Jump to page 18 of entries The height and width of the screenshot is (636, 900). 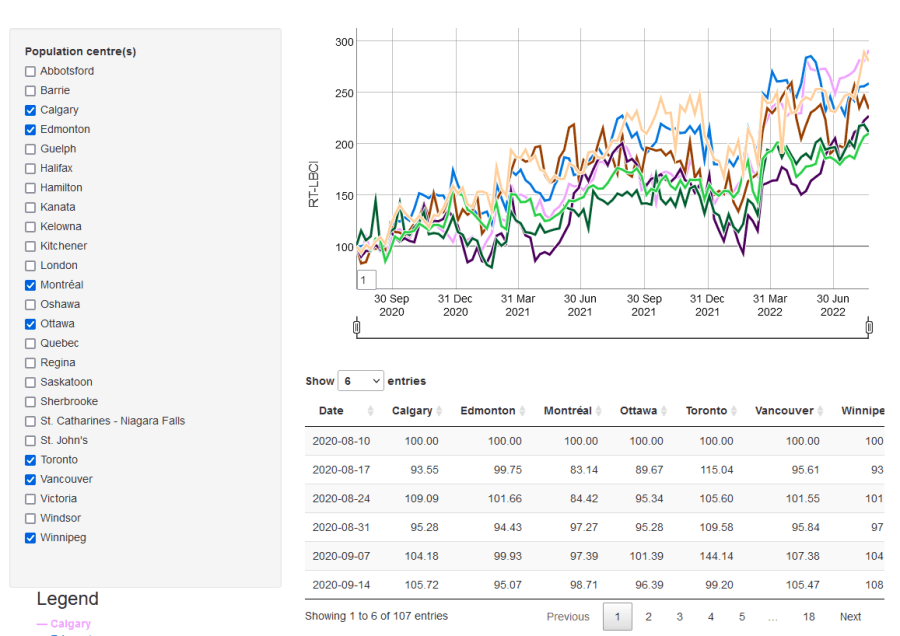(809, 617)
